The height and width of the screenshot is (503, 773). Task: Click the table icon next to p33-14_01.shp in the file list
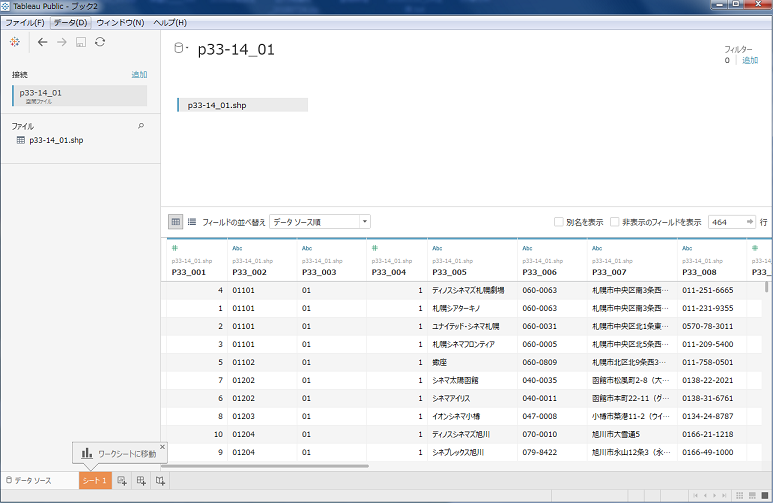click(21, 140)
